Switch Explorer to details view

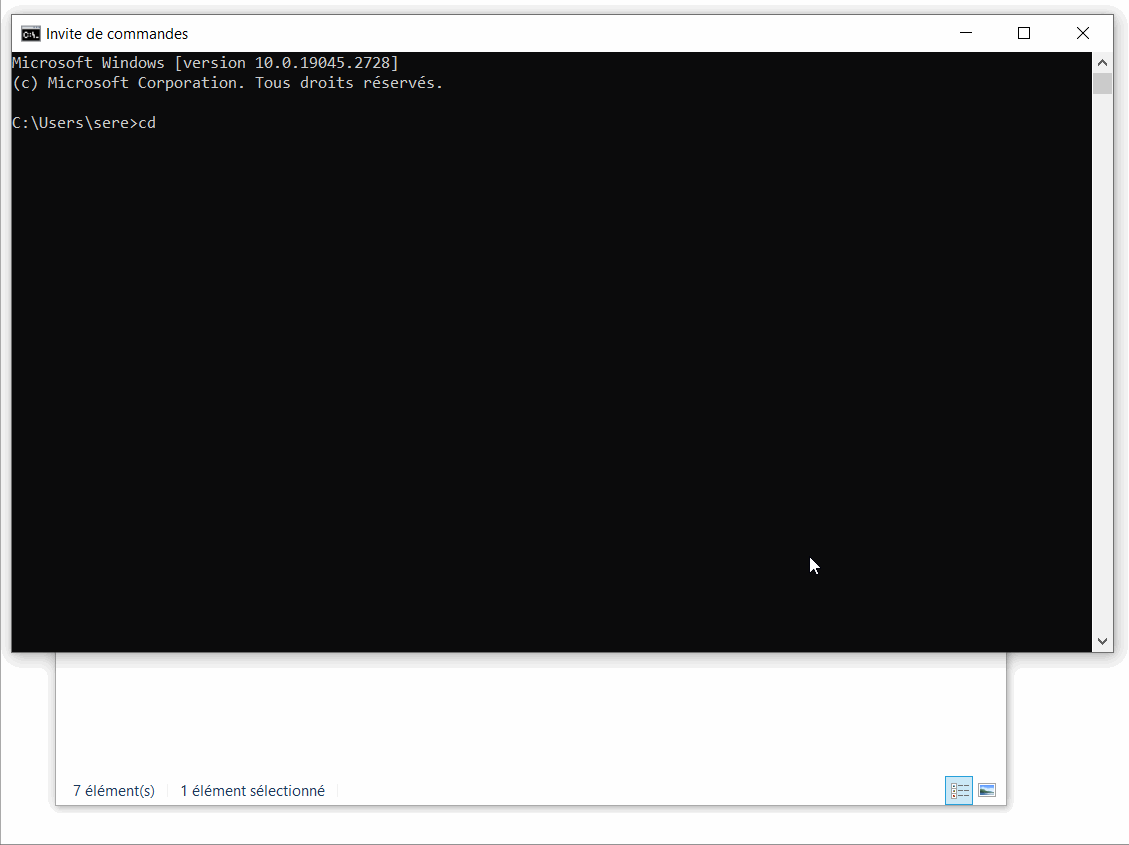(x=959, y=791)
